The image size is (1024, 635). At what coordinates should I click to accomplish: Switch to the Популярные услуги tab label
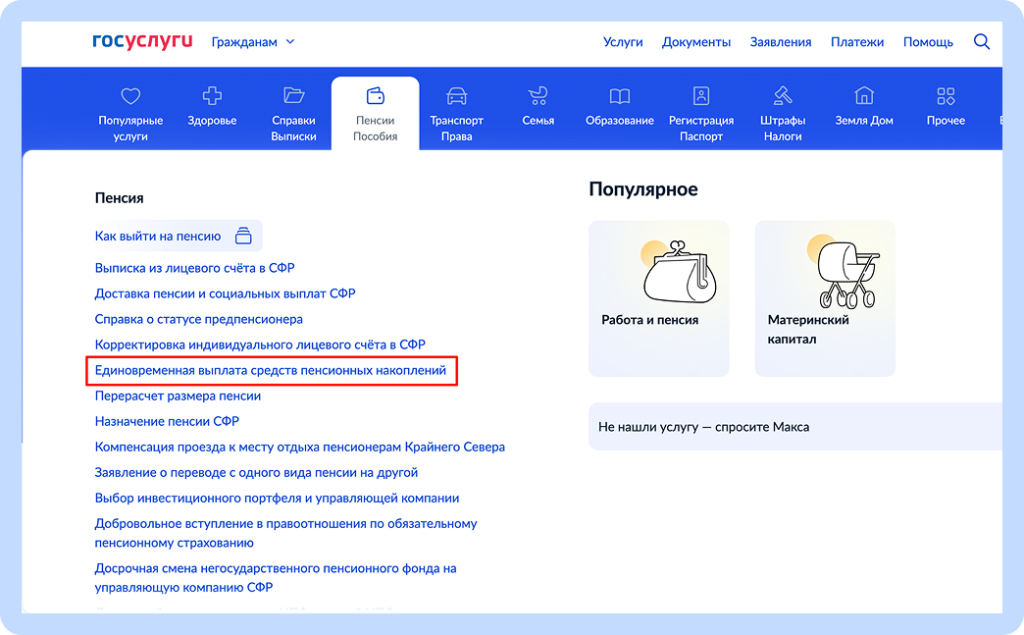click(x=131, y=128)
